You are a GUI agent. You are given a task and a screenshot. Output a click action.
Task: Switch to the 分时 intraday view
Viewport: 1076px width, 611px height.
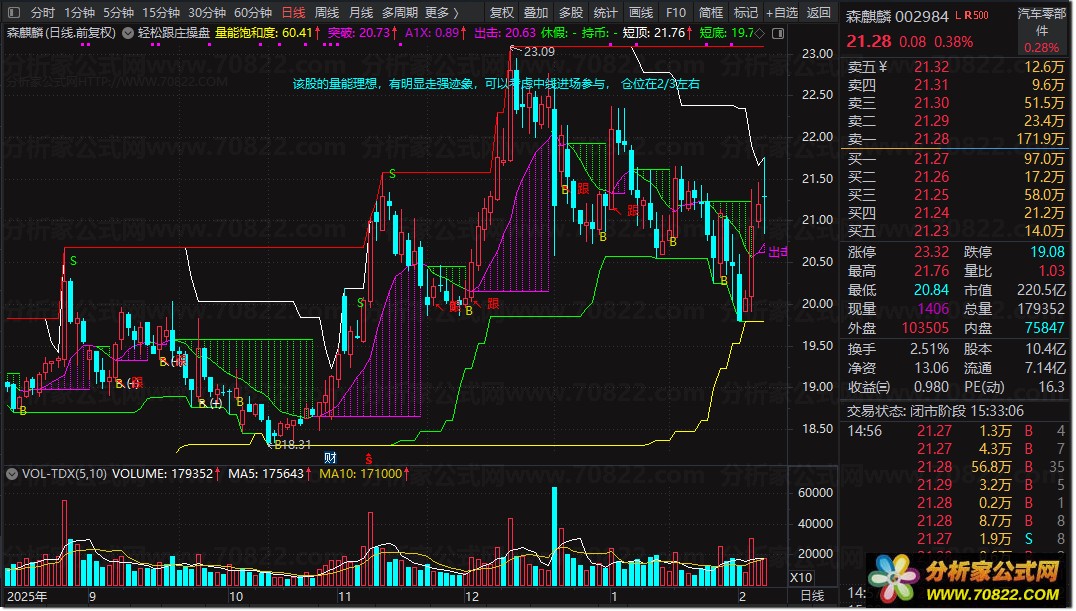coord(43,12)
